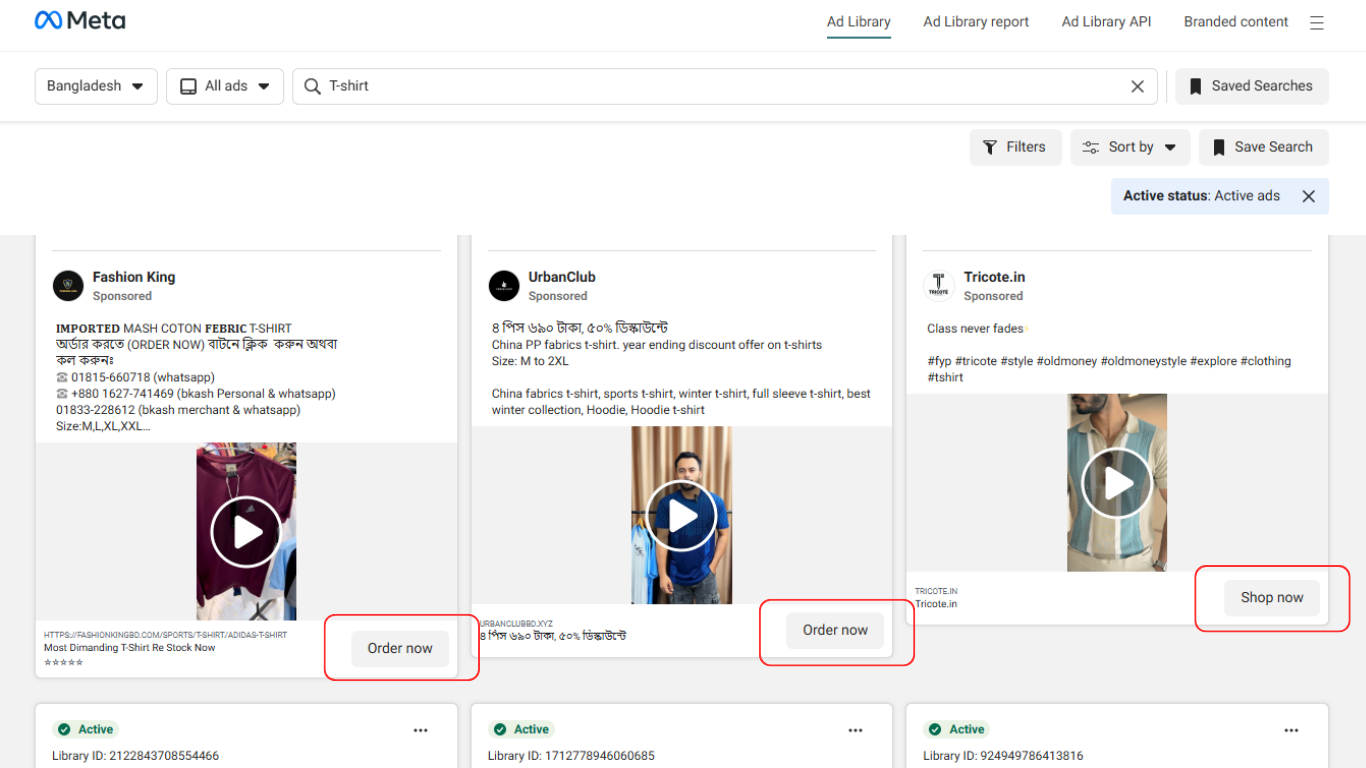Play the Tricote.in ad video

(x=1117, y=483)
